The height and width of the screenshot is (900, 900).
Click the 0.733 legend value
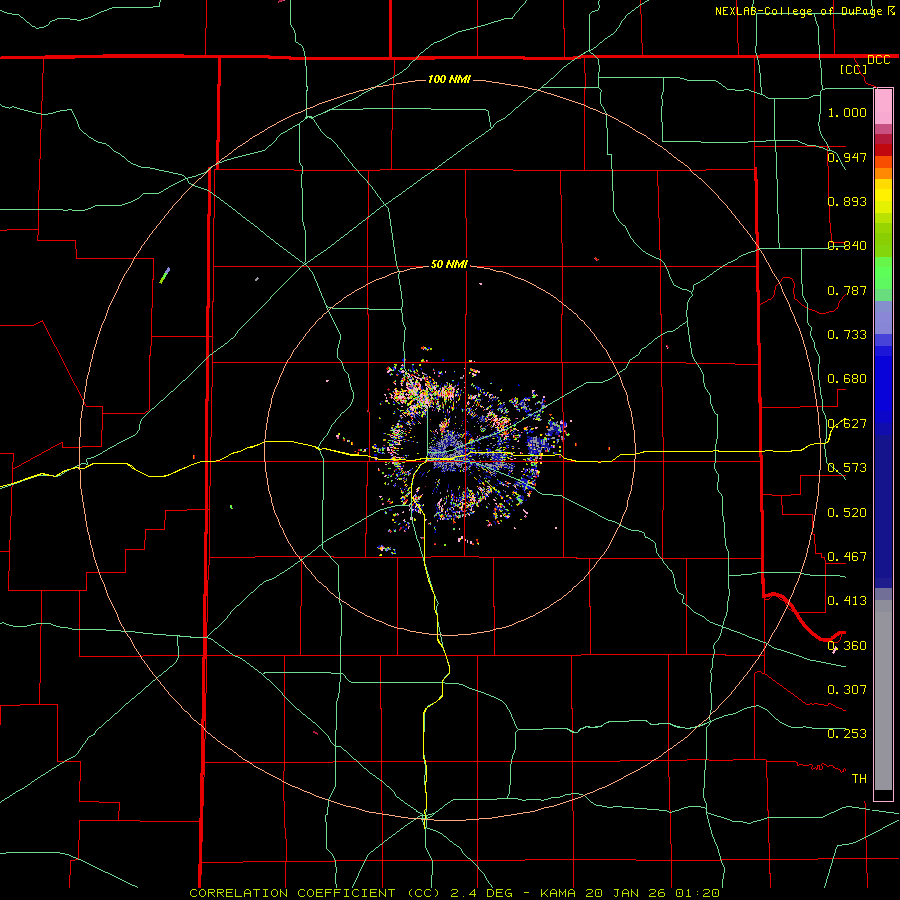(x=847, y=334)
